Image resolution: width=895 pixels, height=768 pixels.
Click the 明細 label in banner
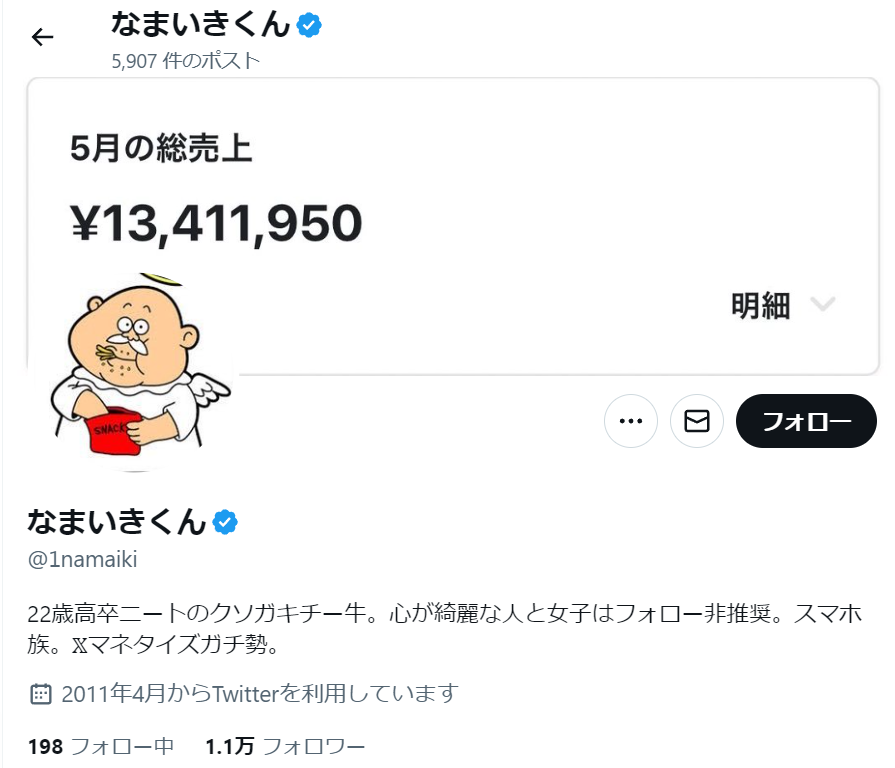click(760, 305)
